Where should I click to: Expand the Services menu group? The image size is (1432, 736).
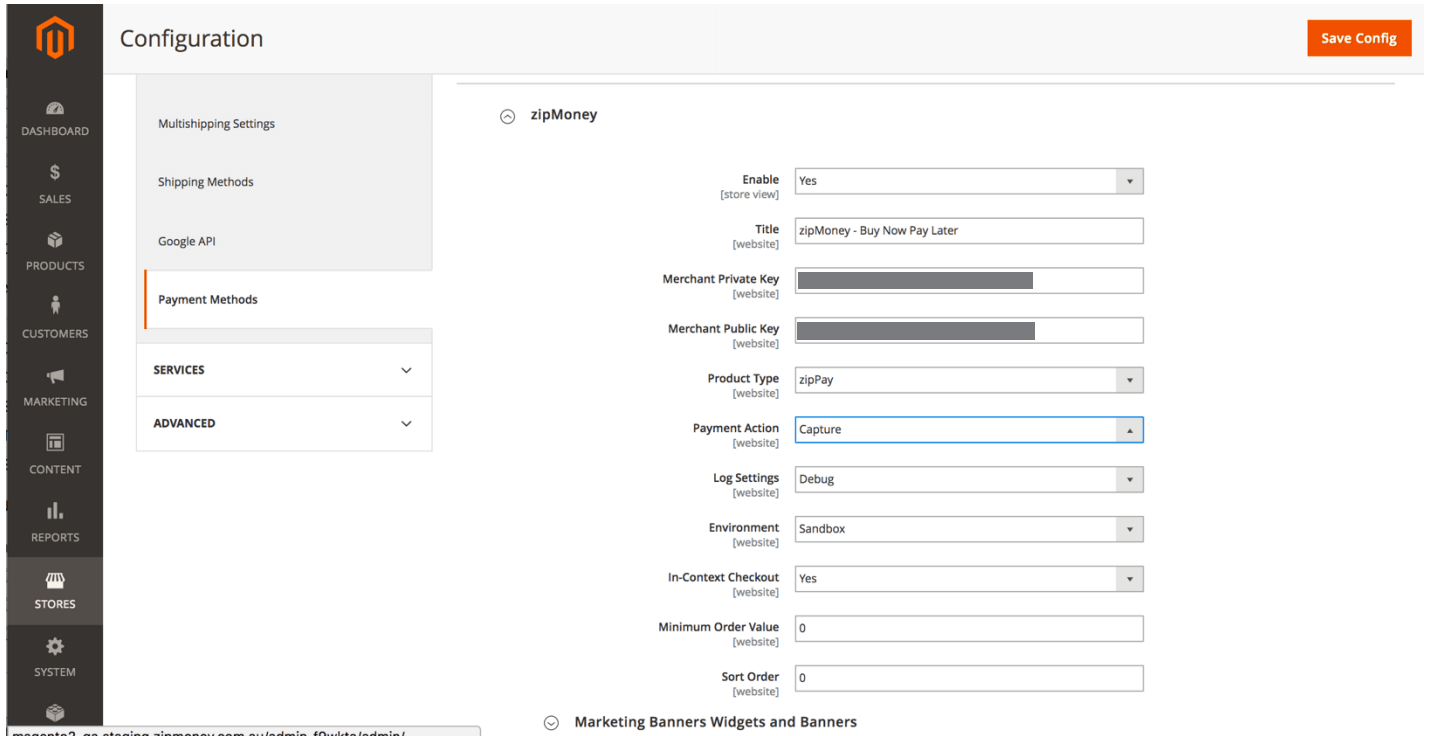coord(284,370)
